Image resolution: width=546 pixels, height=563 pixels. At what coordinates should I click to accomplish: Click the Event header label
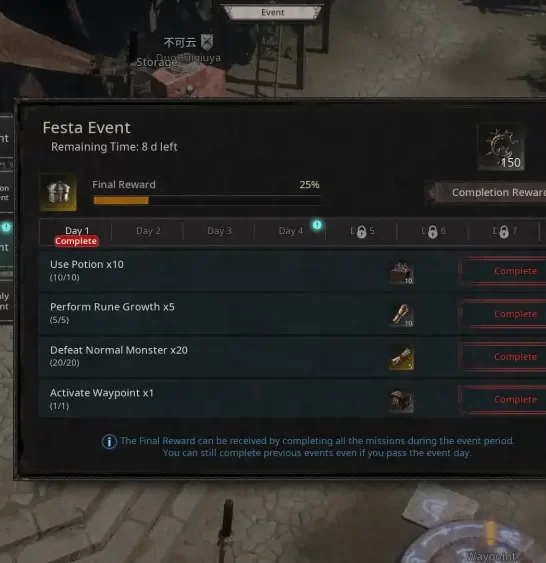point(272,13)
